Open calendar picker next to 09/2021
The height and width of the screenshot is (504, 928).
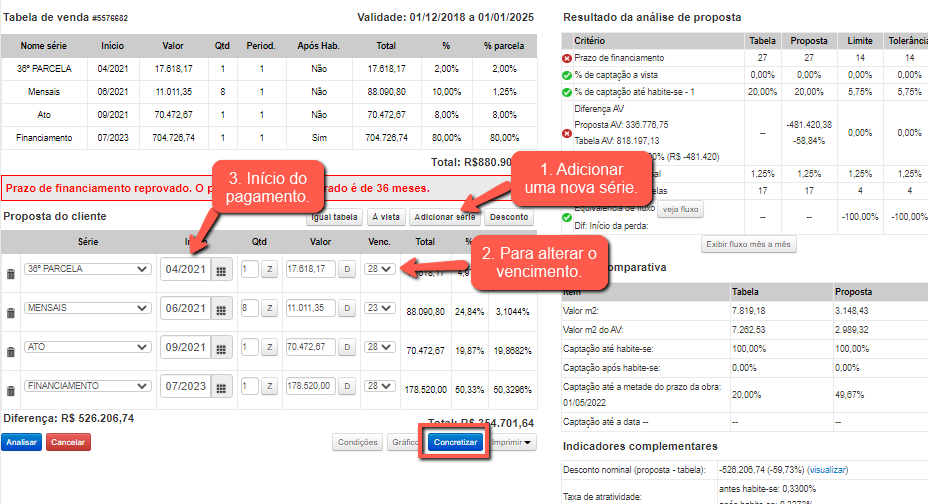(x=221, y=348)
